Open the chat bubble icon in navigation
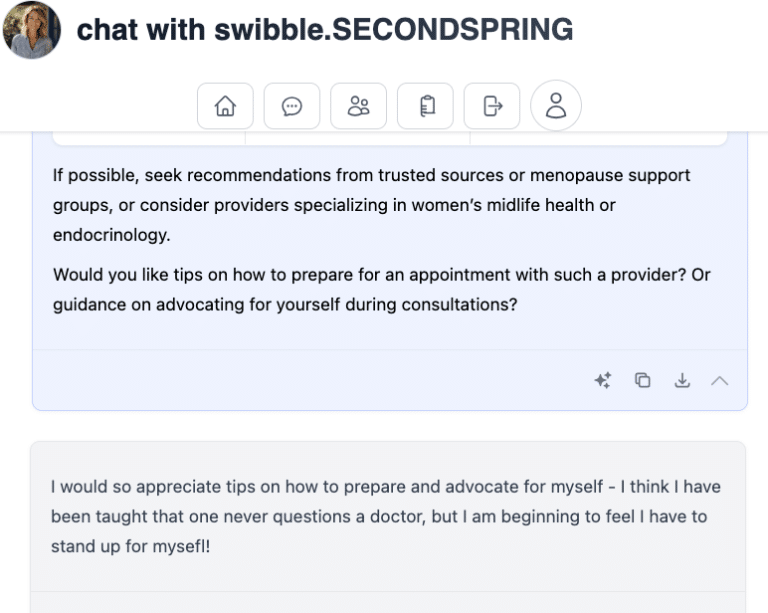 [292, 106]
